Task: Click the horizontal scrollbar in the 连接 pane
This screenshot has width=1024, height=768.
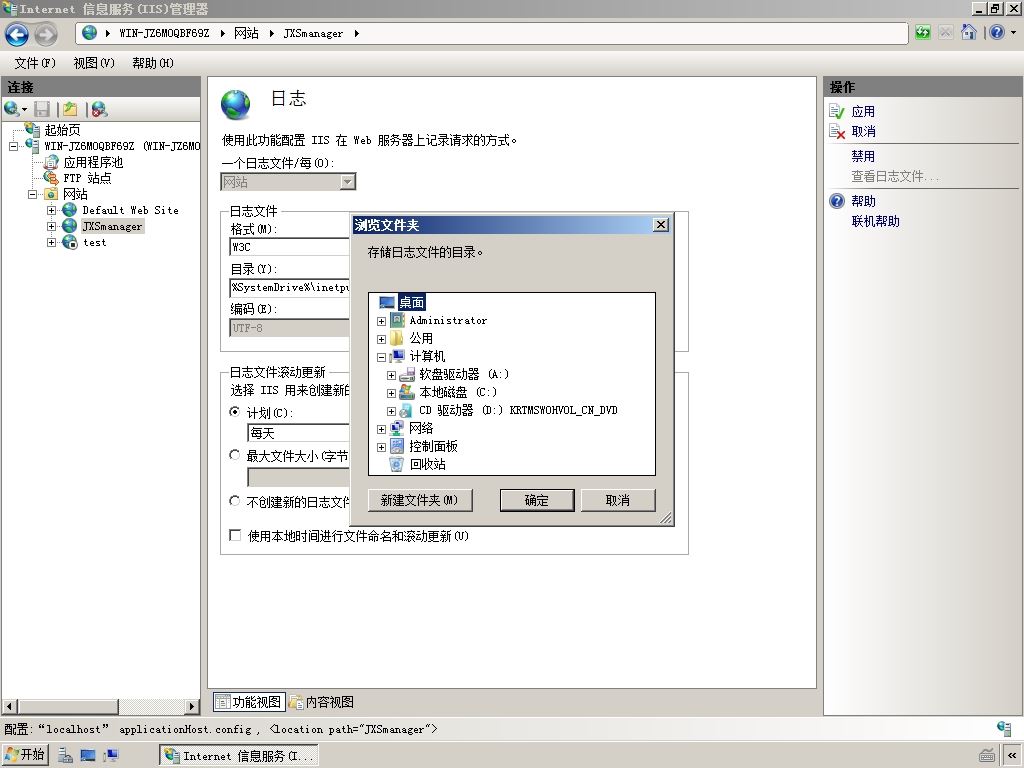Action: click(68, 706)
